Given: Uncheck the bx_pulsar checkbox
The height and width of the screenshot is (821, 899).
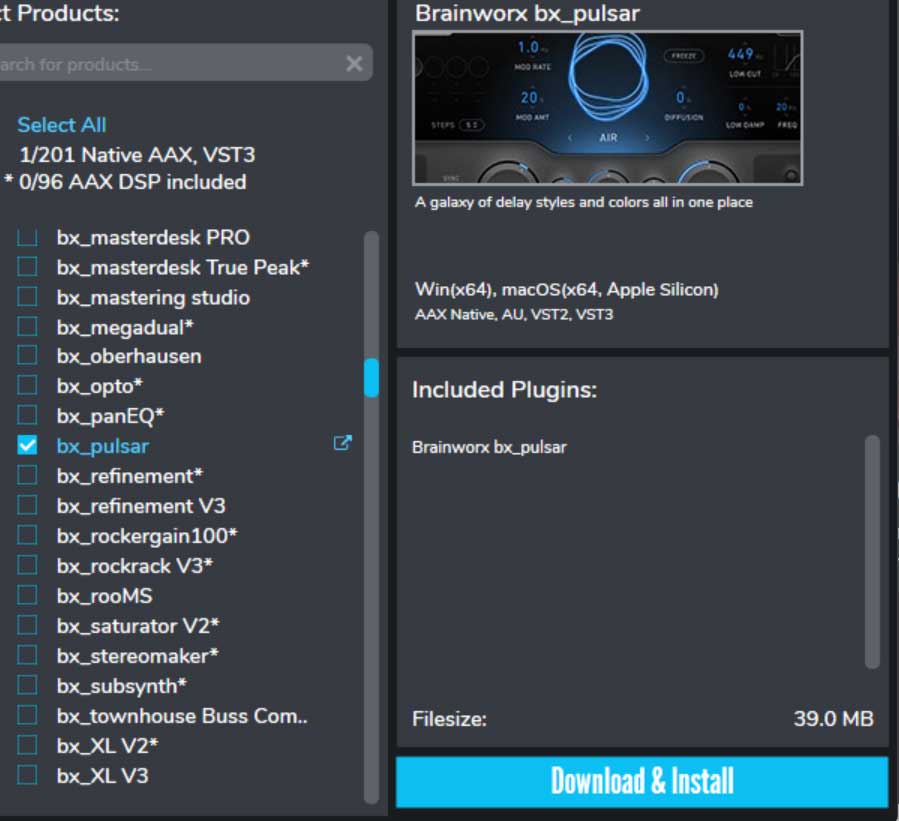Looking at the screenshot, I should tap(27, 445).
